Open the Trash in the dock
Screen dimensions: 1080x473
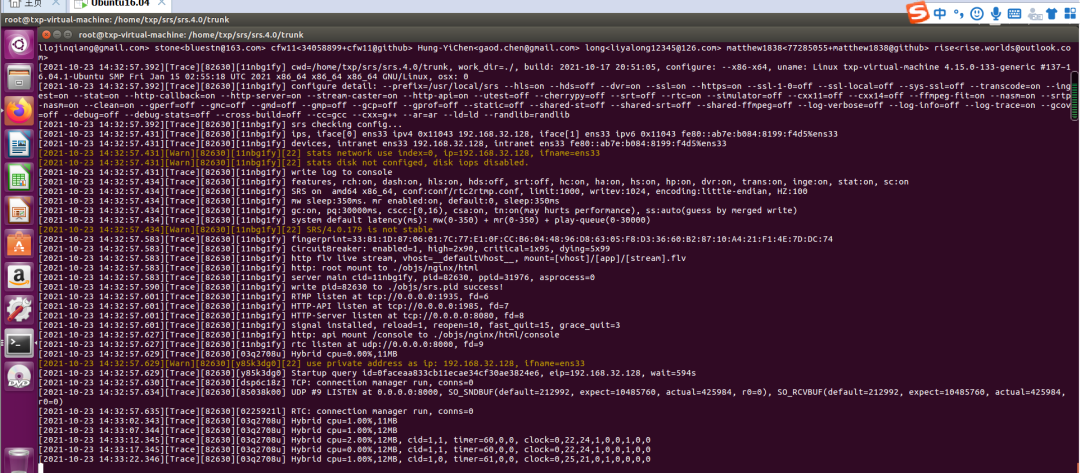(x=19, y=460)
